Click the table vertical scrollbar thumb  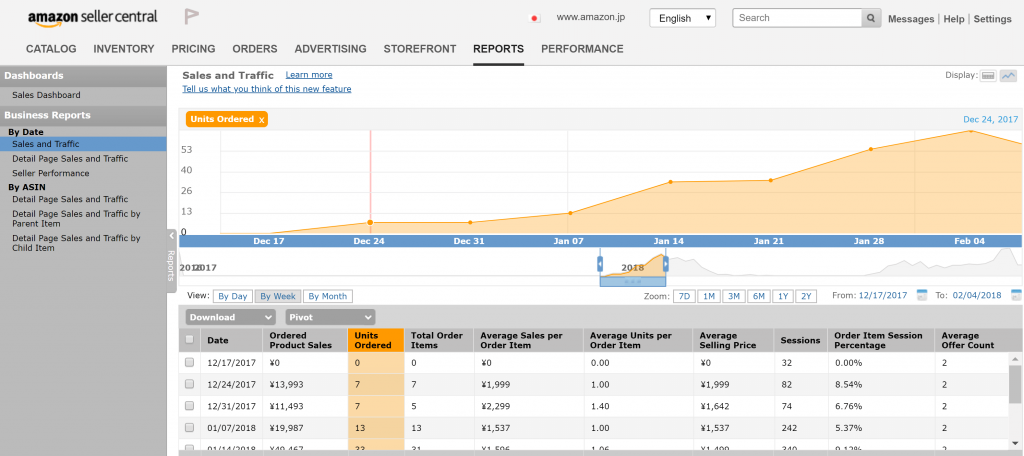tap(1016, 384)
